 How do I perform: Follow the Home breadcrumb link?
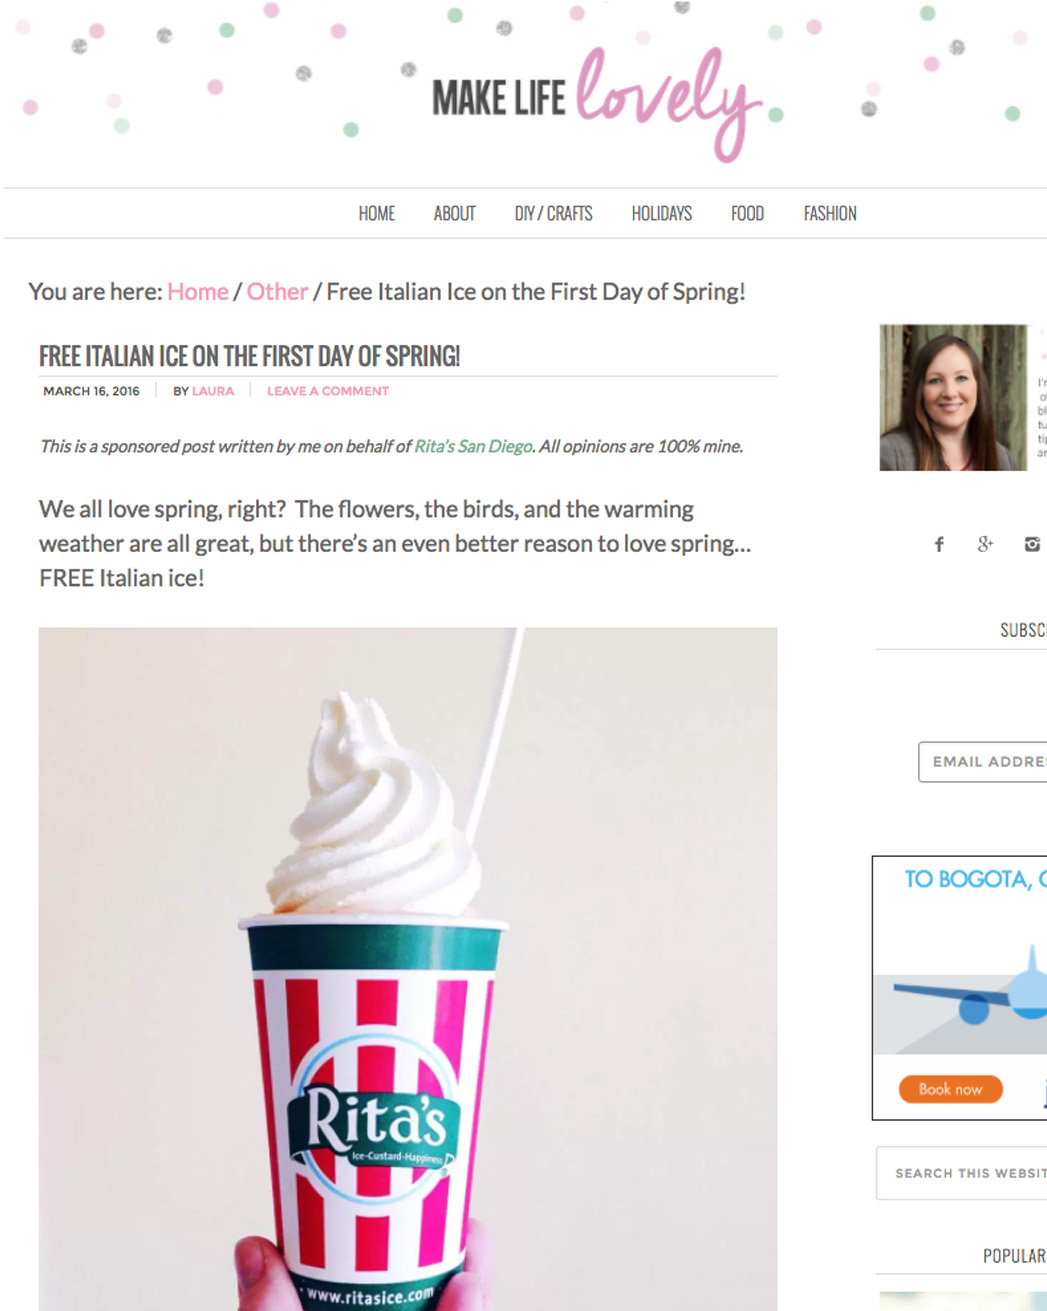pyautogui.click(x=198, y=292)
